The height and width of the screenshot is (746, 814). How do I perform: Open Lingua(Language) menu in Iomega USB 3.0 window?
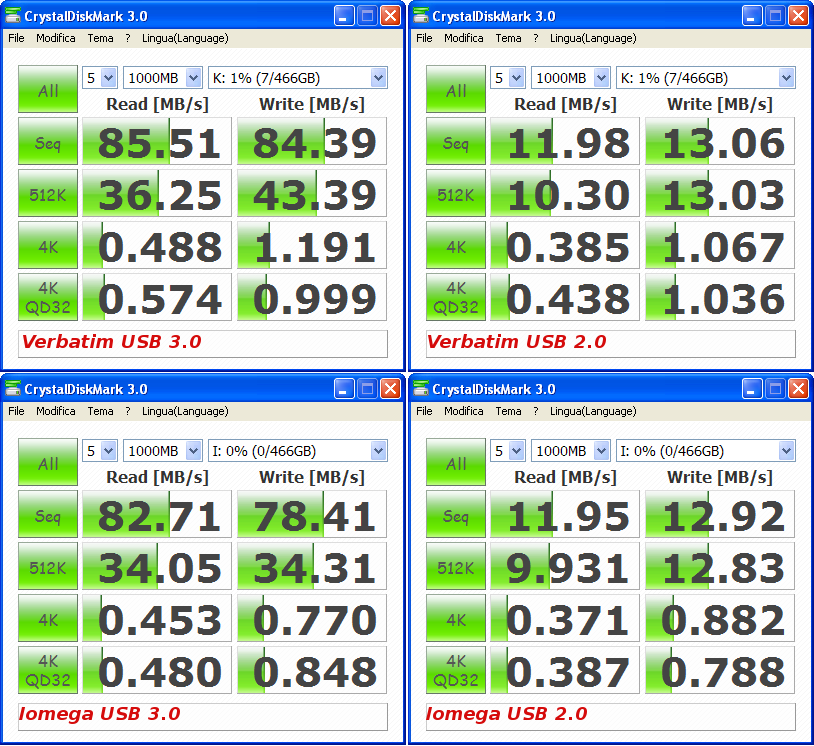[x=185, y=411]
